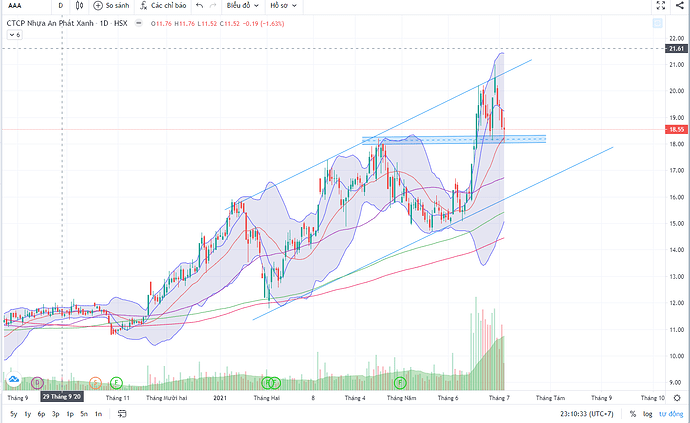Click the So sánh compare button
Screen dimensions: 690x423
112,6
